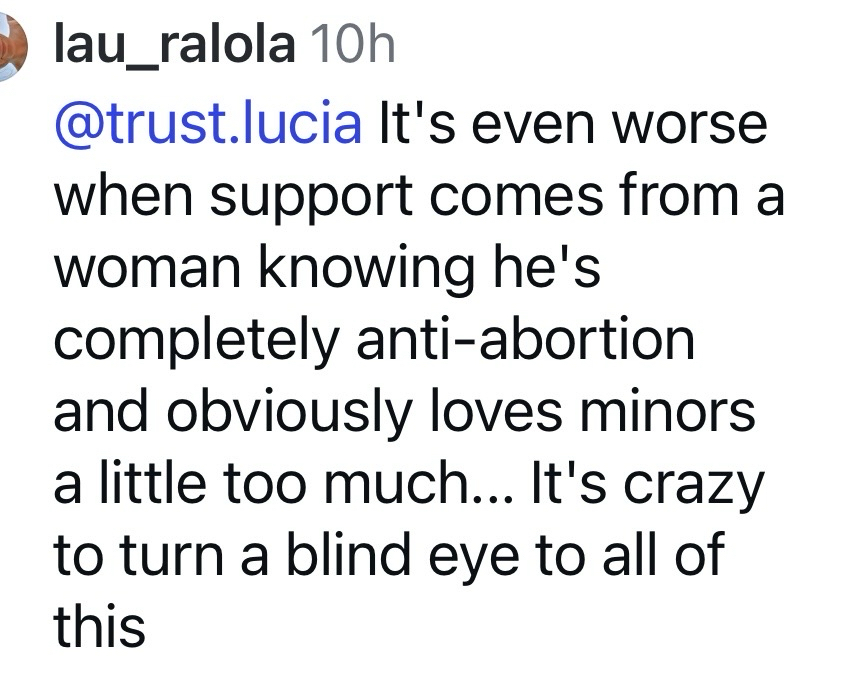Open lau_ralola's profile picture
This screenshot has height=686, width=858.
coord(10,50)
